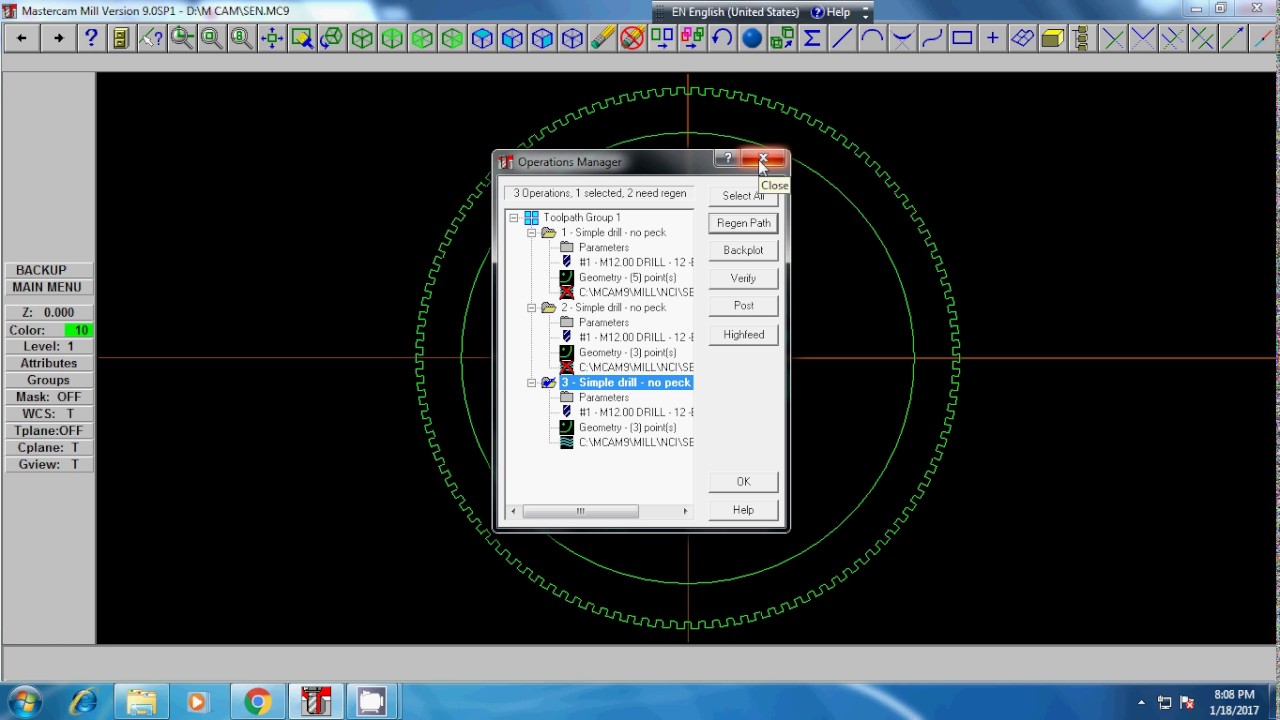The image size is (1280, 720).
Task: Click the Post button
Action: pyautogui.click(x=743, y=305)
